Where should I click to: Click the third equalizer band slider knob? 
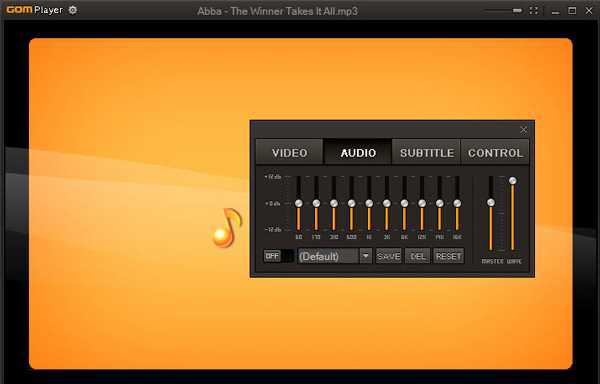point(334,203)
